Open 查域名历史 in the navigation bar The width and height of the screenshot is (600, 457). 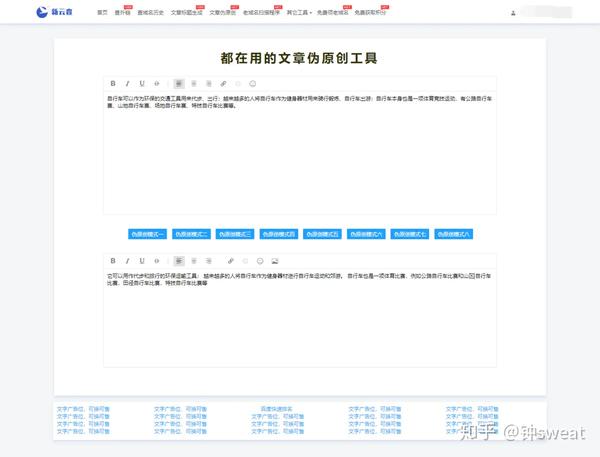click(x=150, y=12)
